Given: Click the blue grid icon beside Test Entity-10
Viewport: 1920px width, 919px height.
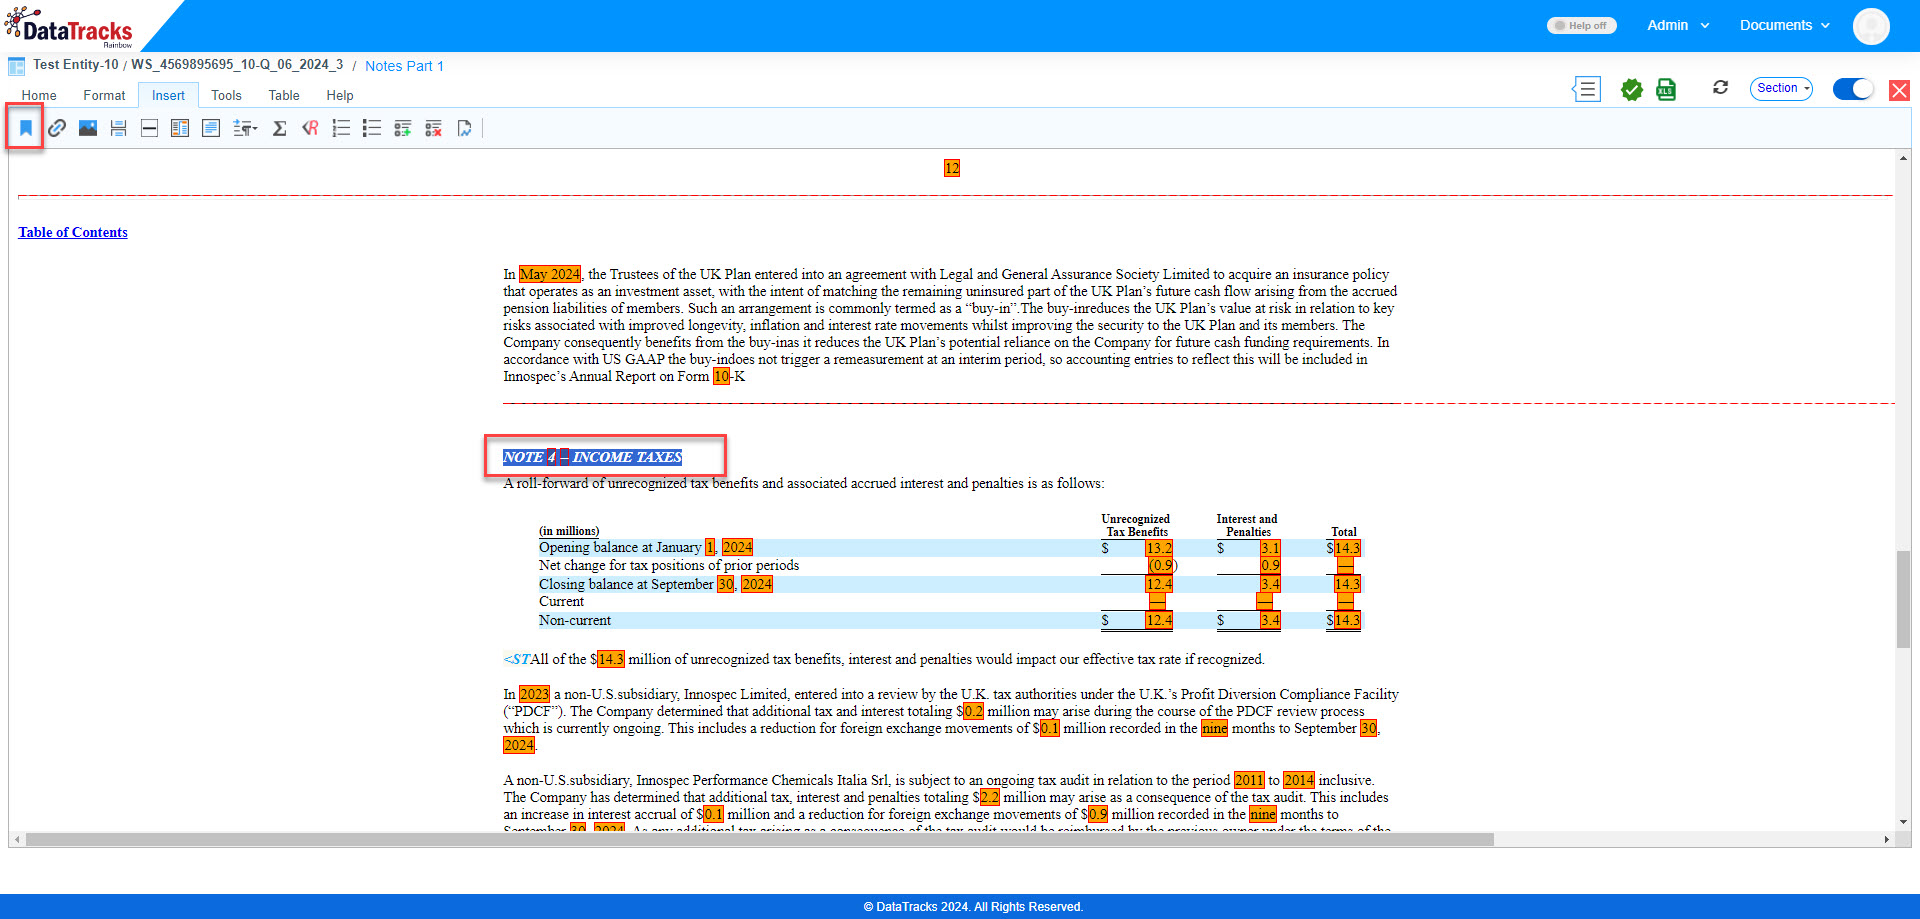Looking at the screenshot, I should pyautogui.click(x=17, y=66).
